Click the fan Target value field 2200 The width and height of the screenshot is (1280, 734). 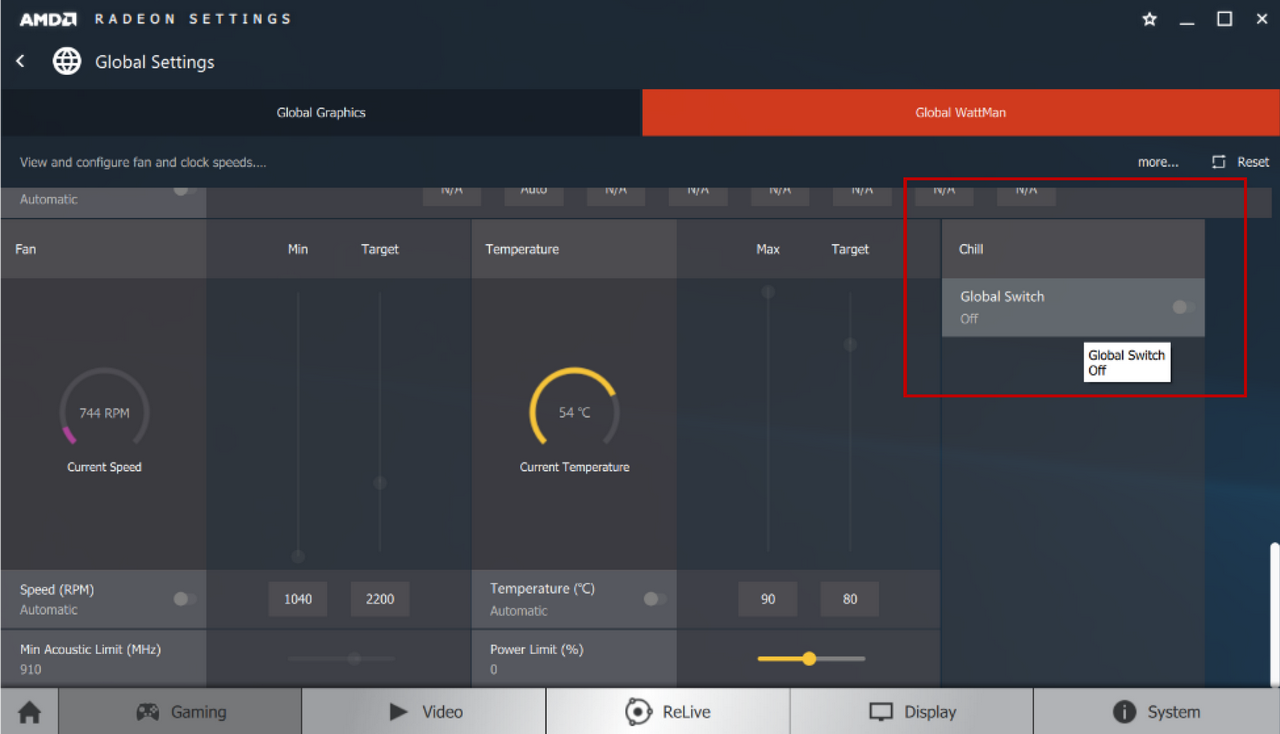pos(380,599)
